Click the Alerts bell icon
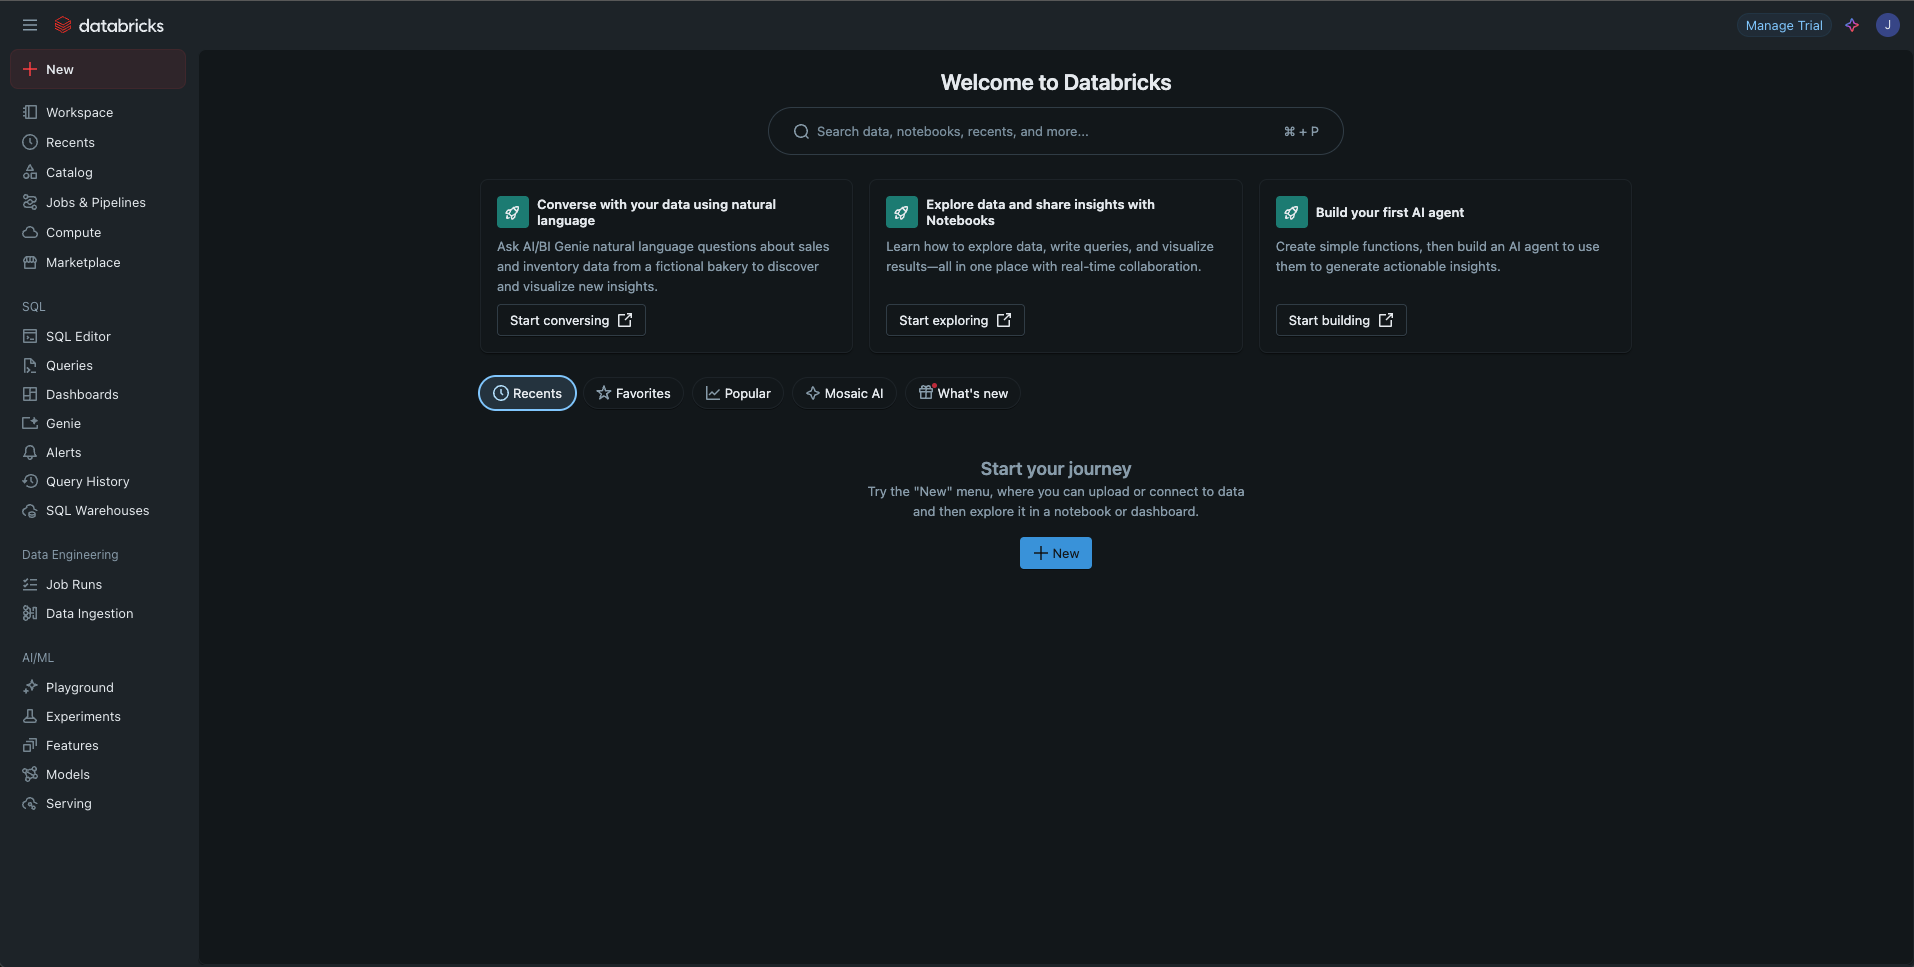This screenshot has height=967, width=1914. pos(30,452)
